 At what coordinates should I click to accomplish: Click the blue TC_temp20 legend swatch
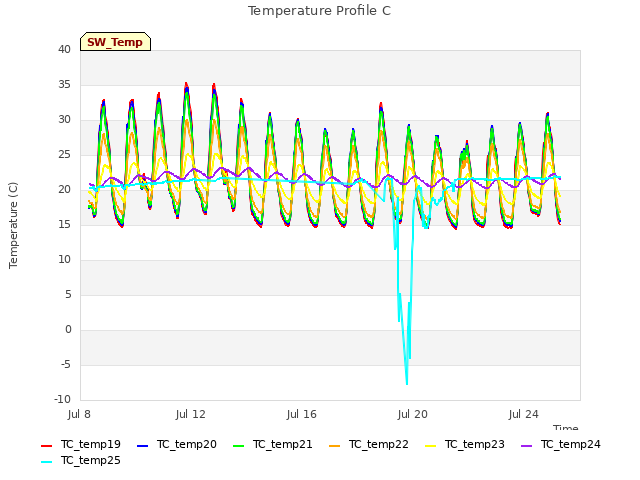point(142,446)
